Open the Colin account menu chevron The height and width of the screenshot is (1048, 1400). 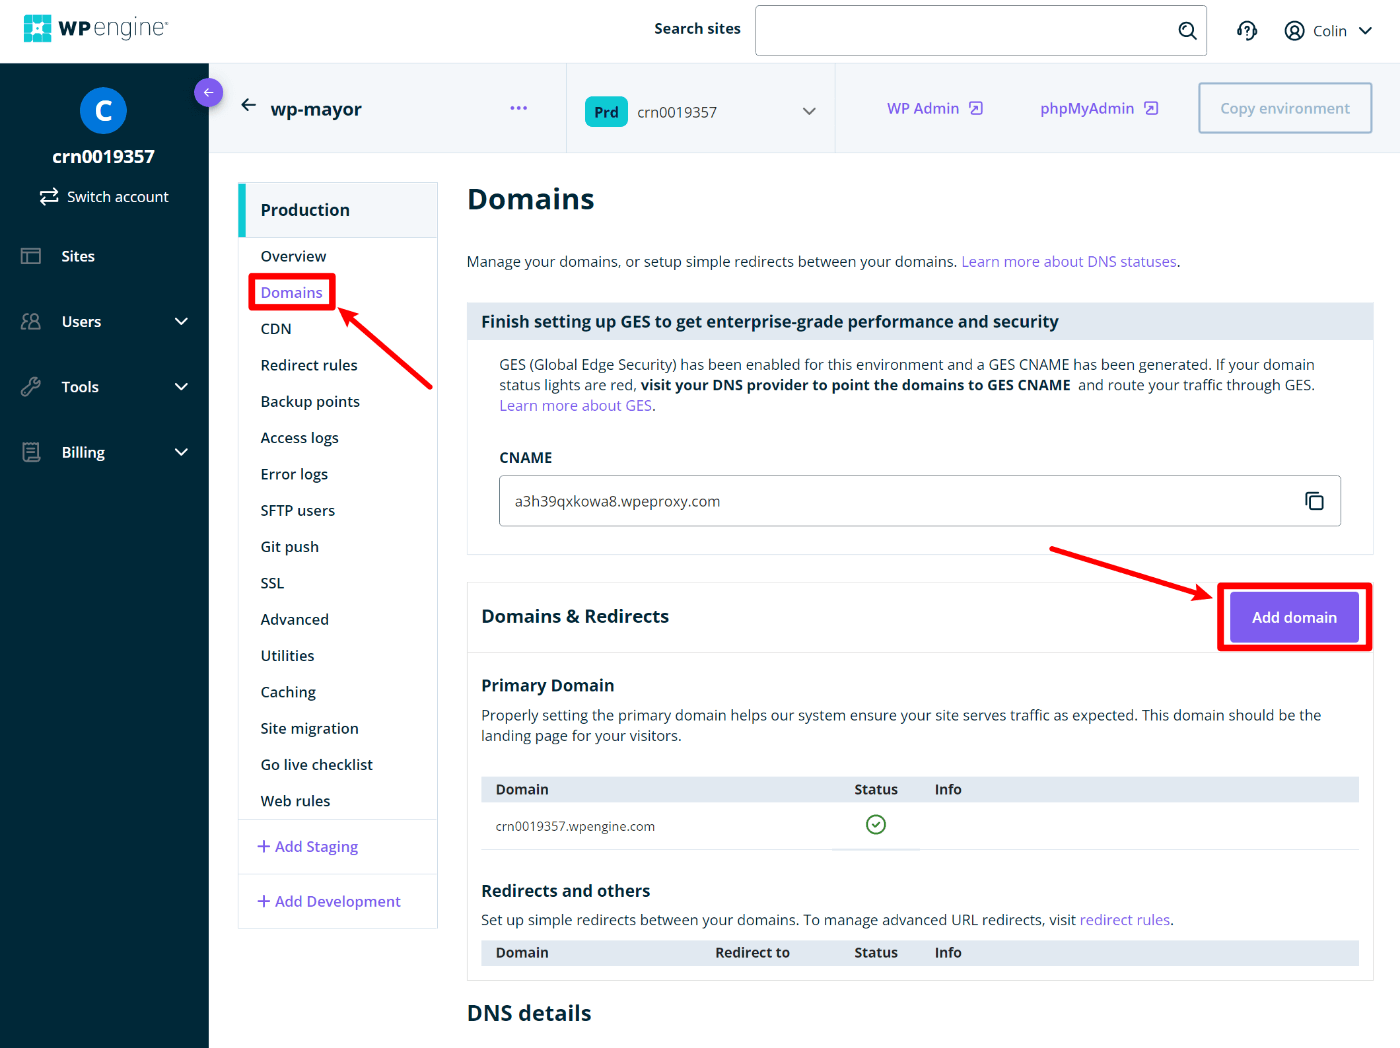(1365, 31)
